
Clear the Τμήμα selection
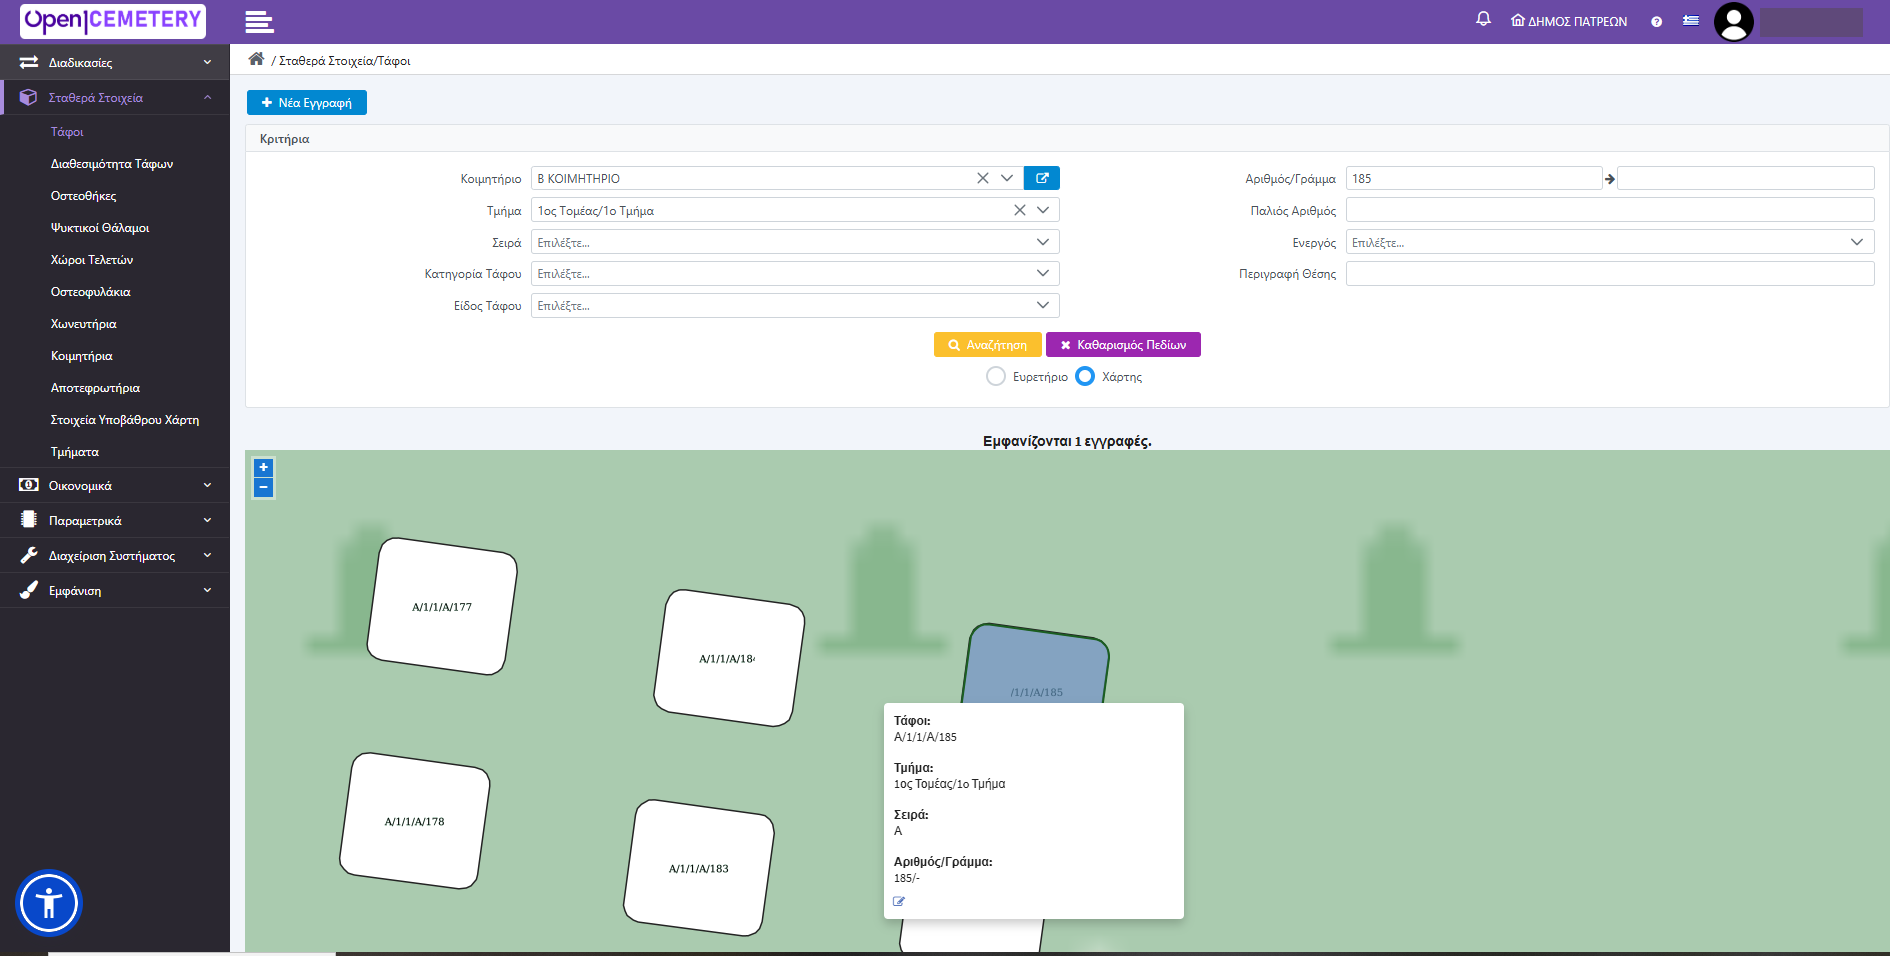1020,210
